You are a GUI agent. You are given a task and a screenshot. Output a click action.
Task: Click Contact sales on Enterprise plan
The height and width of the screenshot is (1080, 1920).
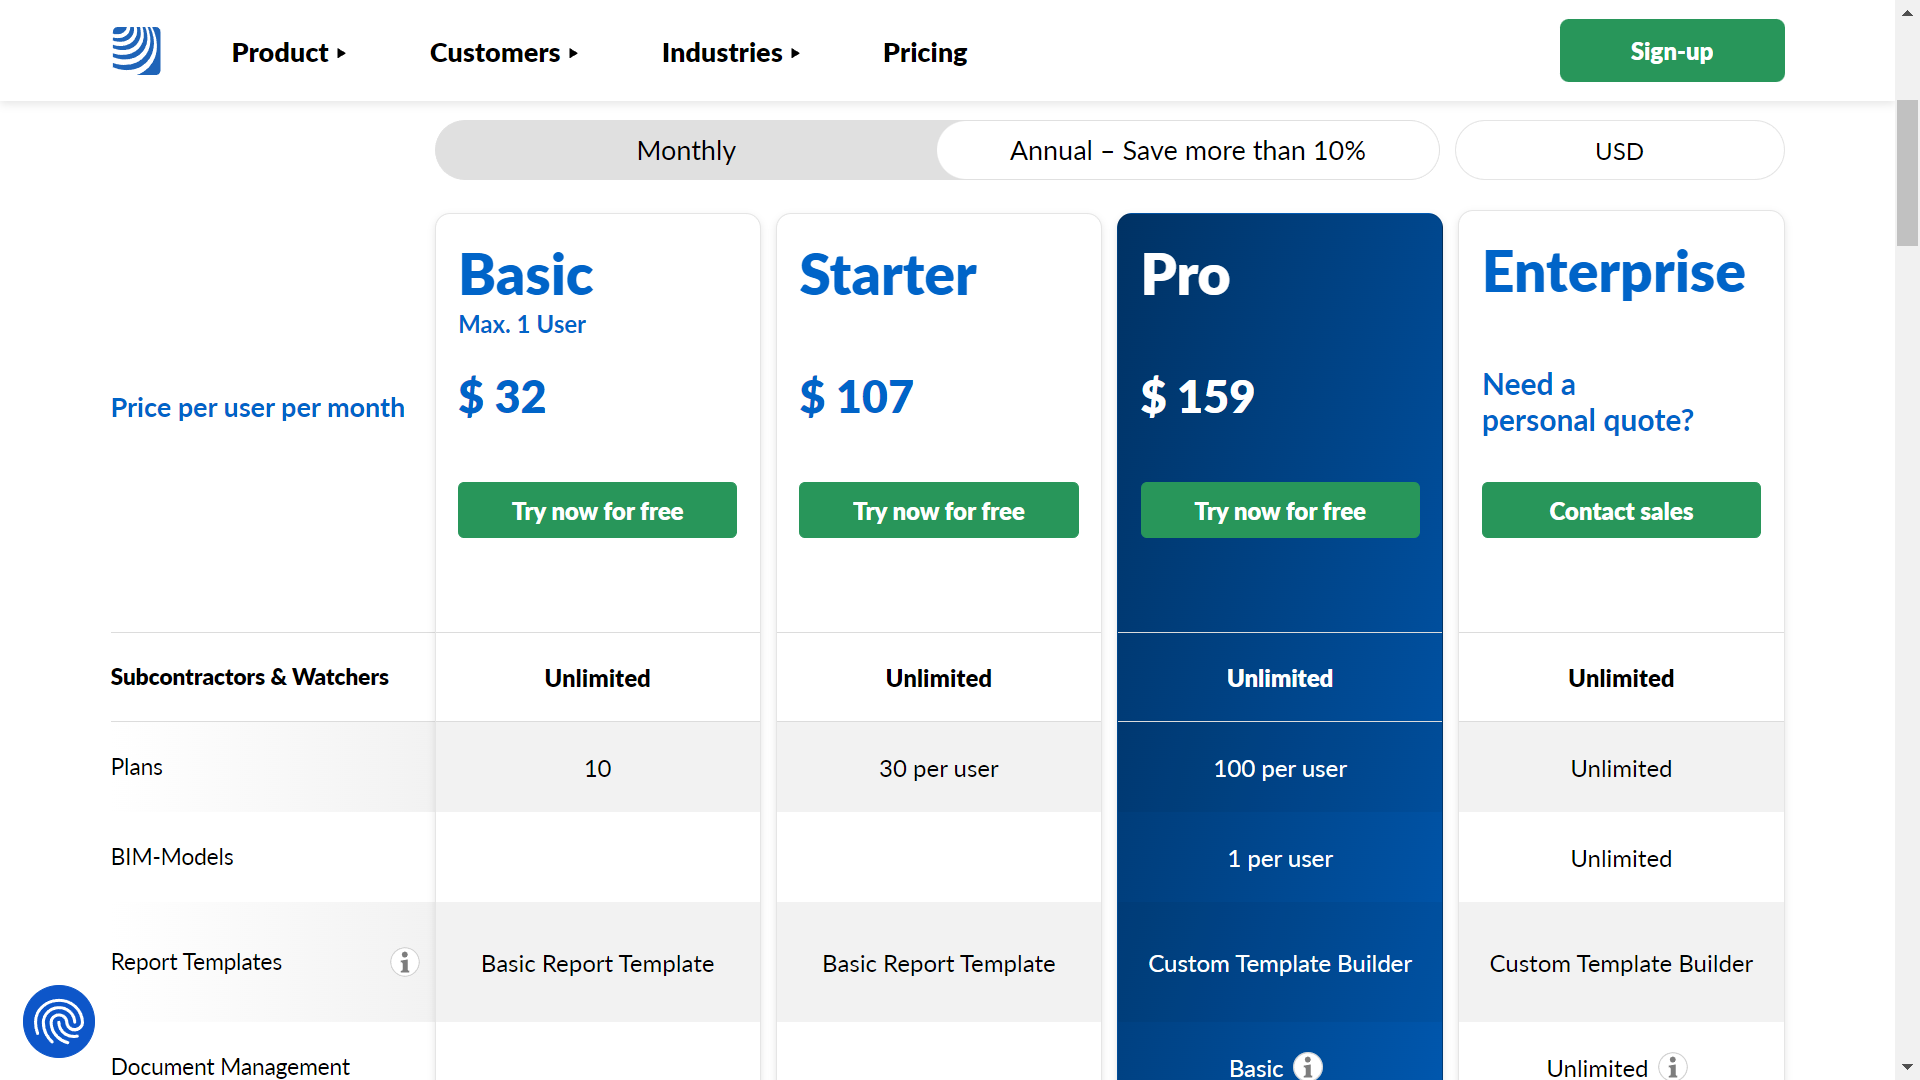point(1621,509)
